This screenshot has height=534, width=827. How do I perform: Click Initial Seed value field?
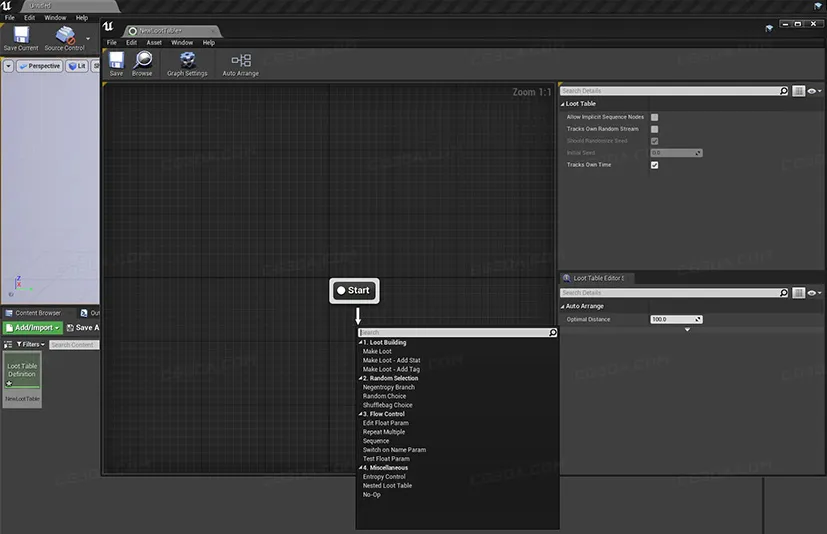click(676, 153)
